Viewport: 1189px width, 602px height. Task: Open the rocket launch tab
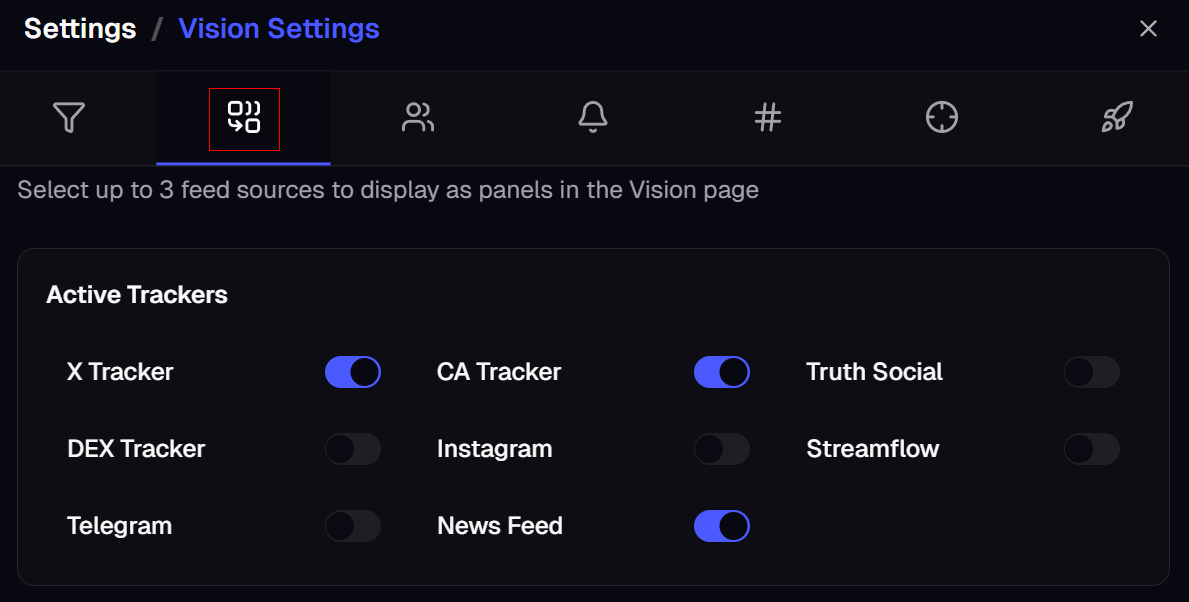click(x=1116, y=118)
